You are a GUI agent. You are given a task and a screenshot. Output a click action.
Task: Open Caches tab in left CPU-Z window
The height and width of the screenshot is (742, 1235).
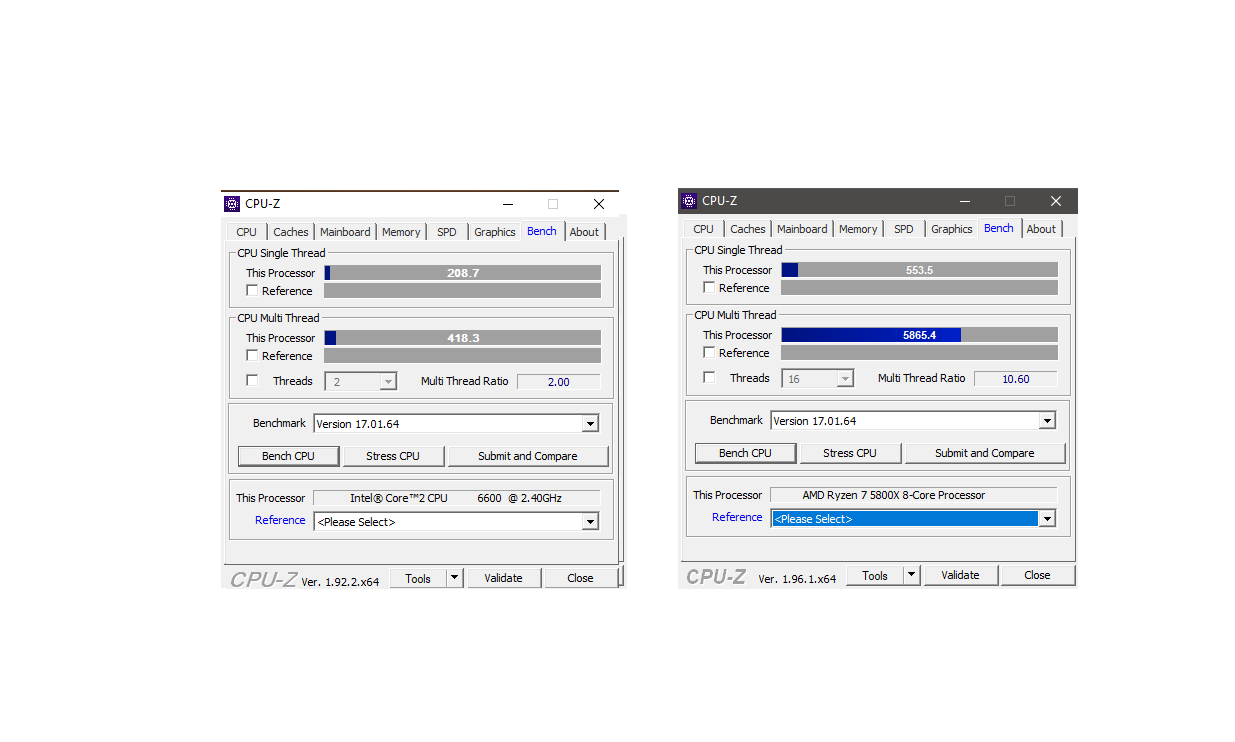[x=291, y=232]
